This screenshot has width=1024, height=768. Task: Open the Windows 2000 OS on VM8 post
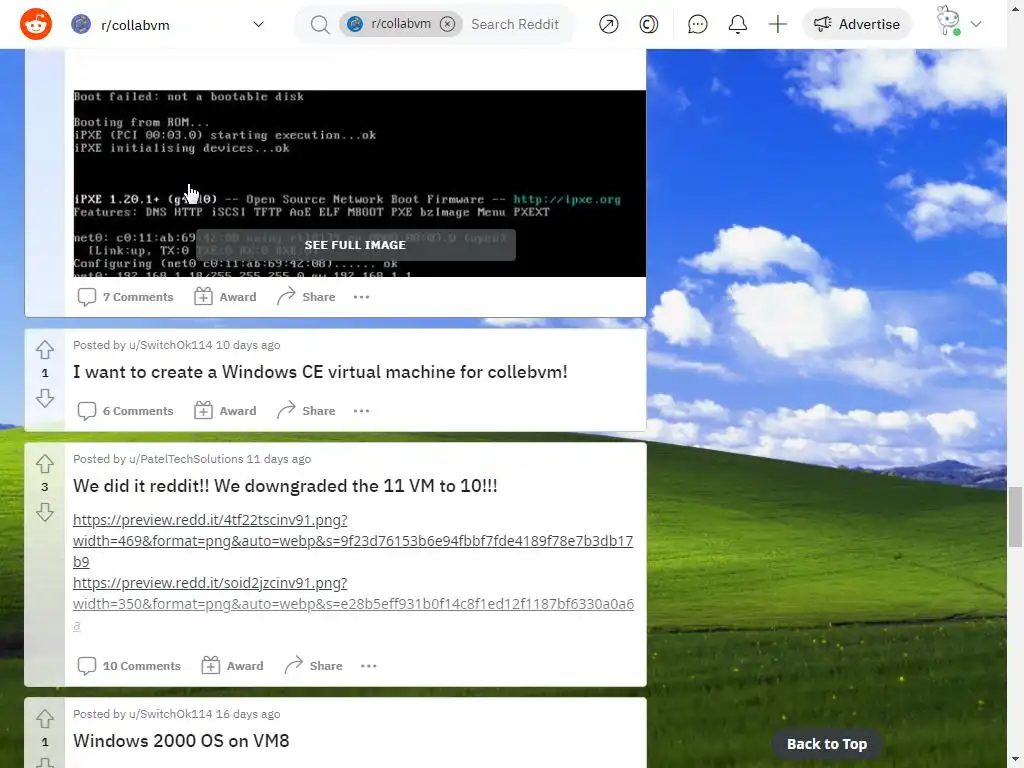click(x=181, y=741)
